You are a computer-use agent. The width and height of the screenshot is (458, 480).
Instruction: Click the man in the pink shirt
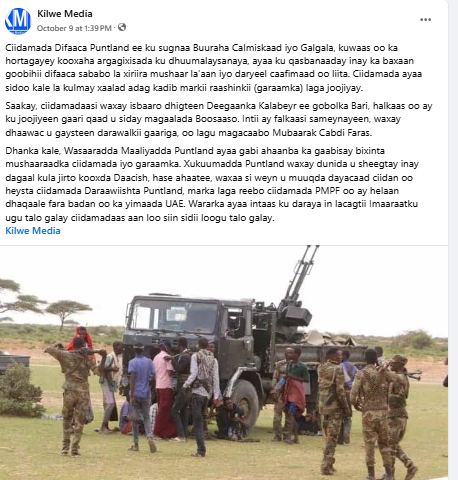165,392
